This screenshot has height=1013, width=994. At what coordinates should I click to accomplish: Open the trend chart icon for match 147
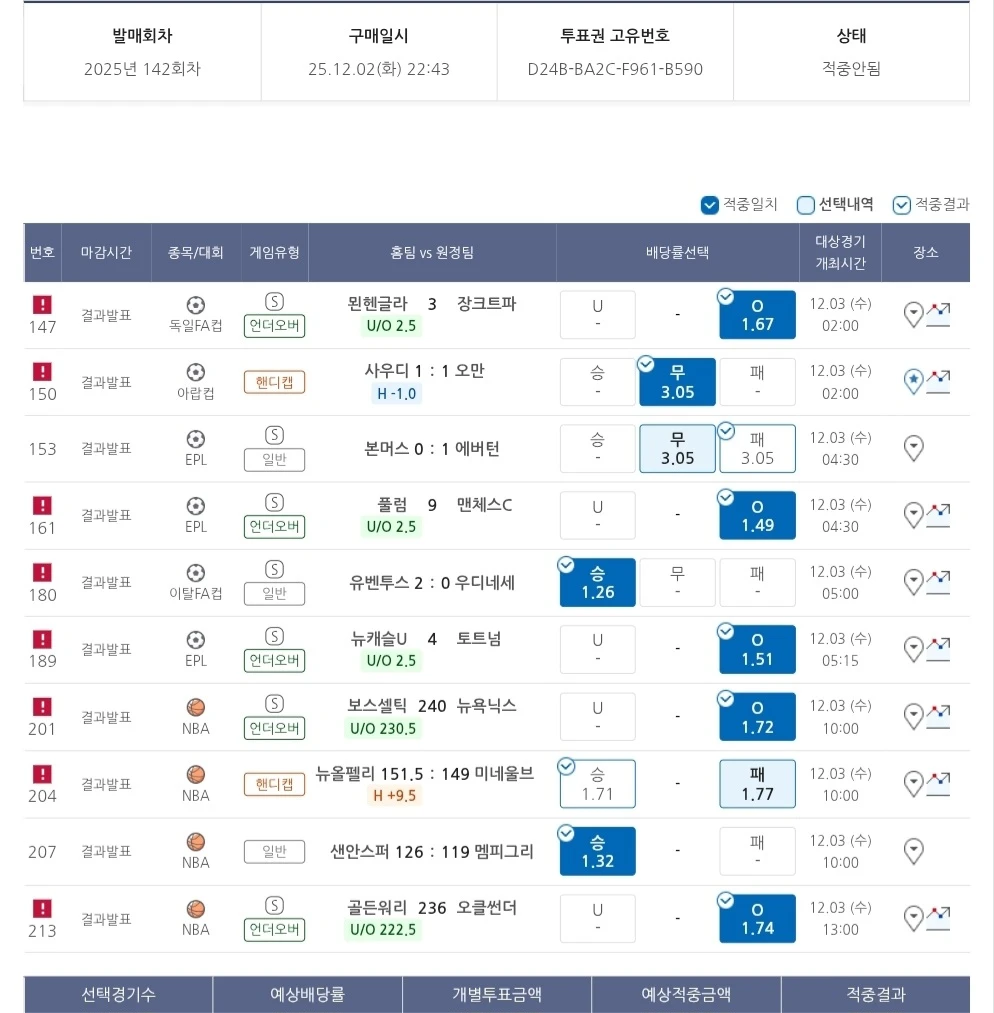pyautogui.click(x=938, y=315)
